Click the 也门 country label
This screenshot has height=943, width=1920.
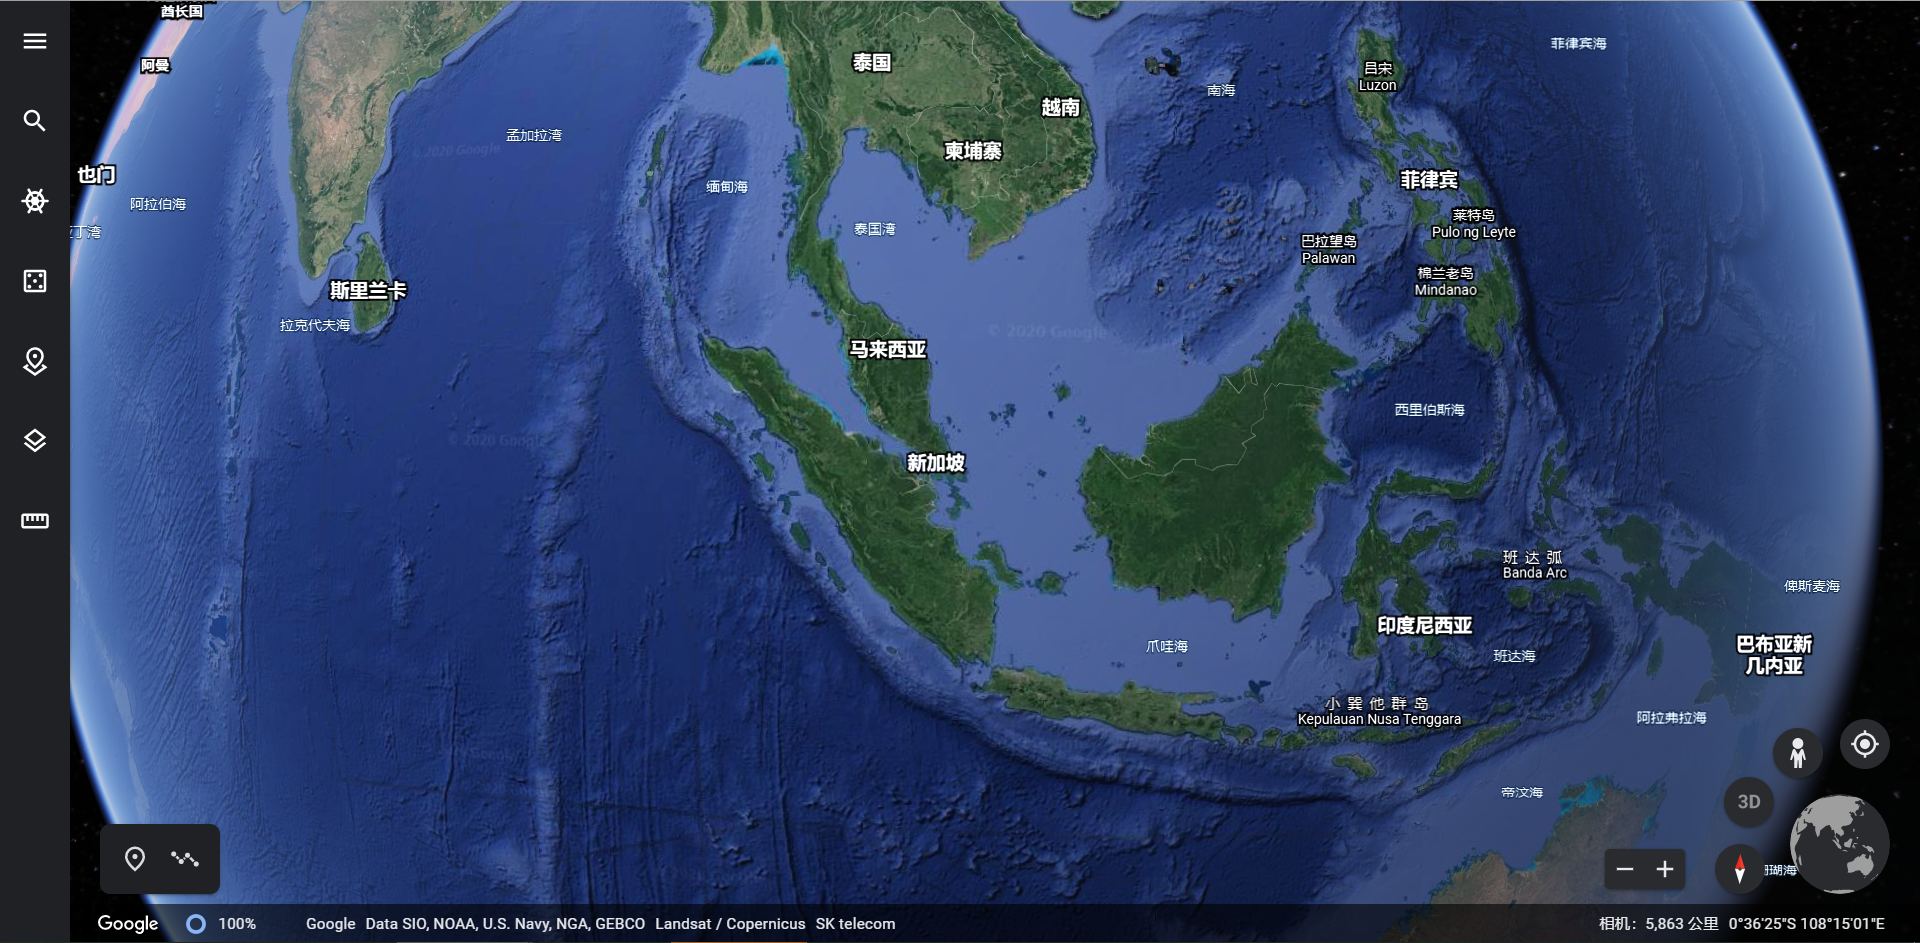pos(97,175)
